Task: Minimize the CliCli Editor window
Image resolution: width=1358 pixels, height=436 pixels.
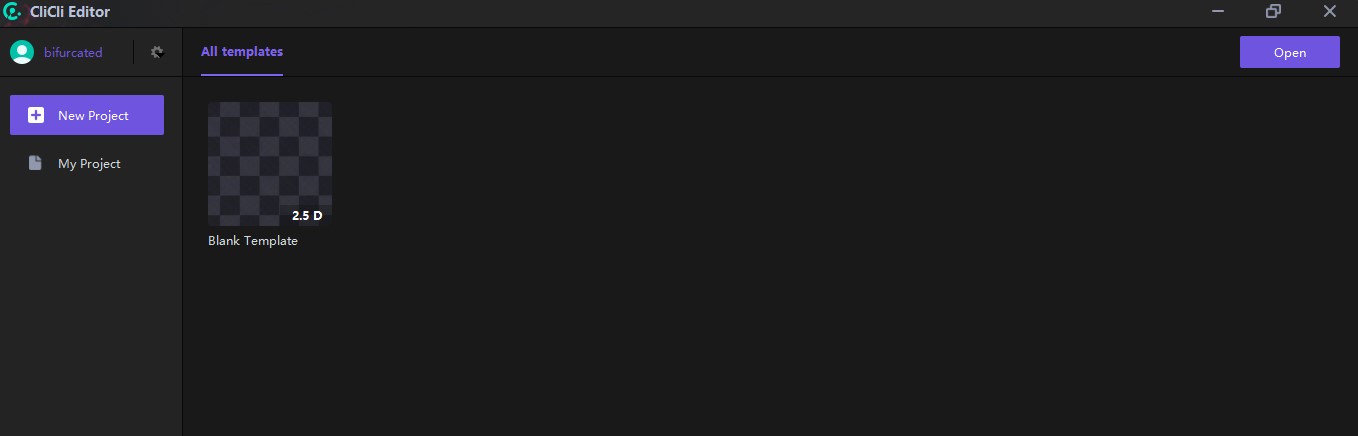Action: 1218,12
